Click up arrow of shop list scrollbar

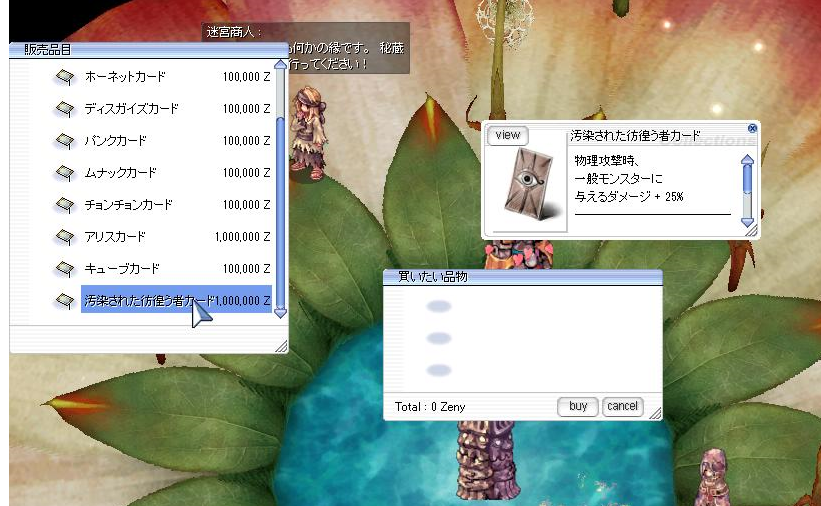click(x=281, y=64)
